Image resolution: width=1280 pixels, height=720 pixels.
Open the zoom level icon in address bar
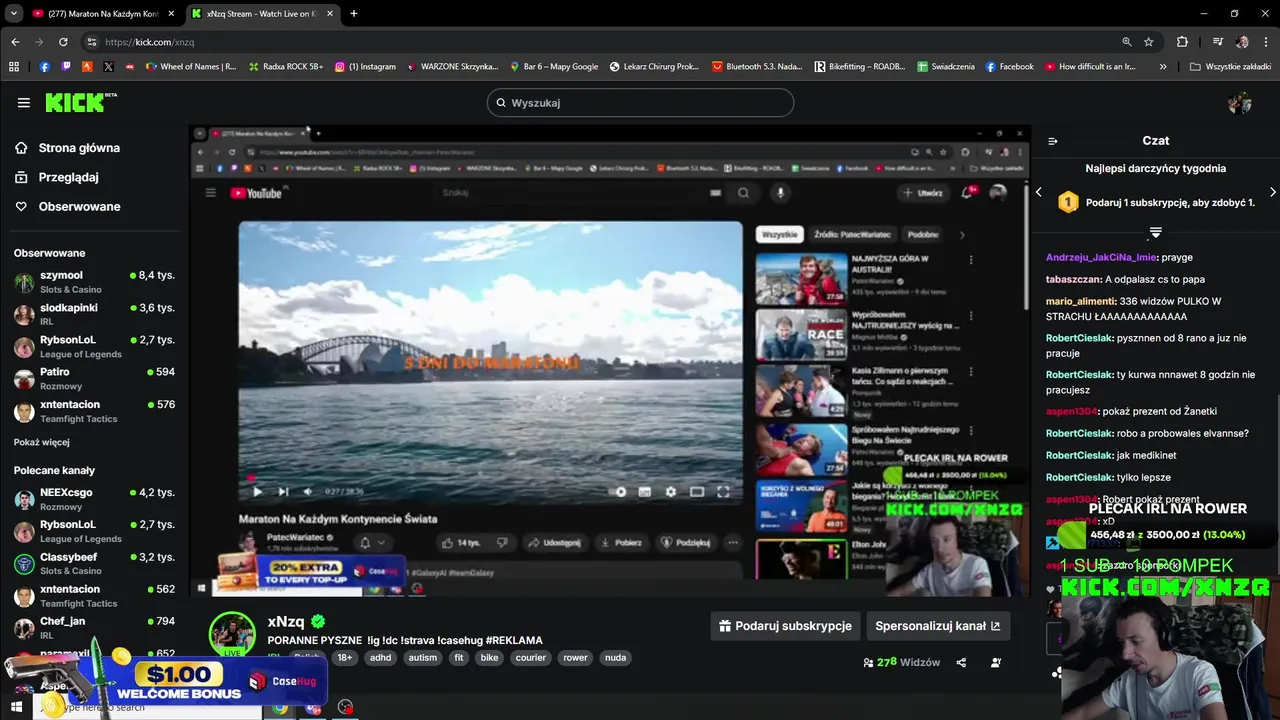[1127, 42]
